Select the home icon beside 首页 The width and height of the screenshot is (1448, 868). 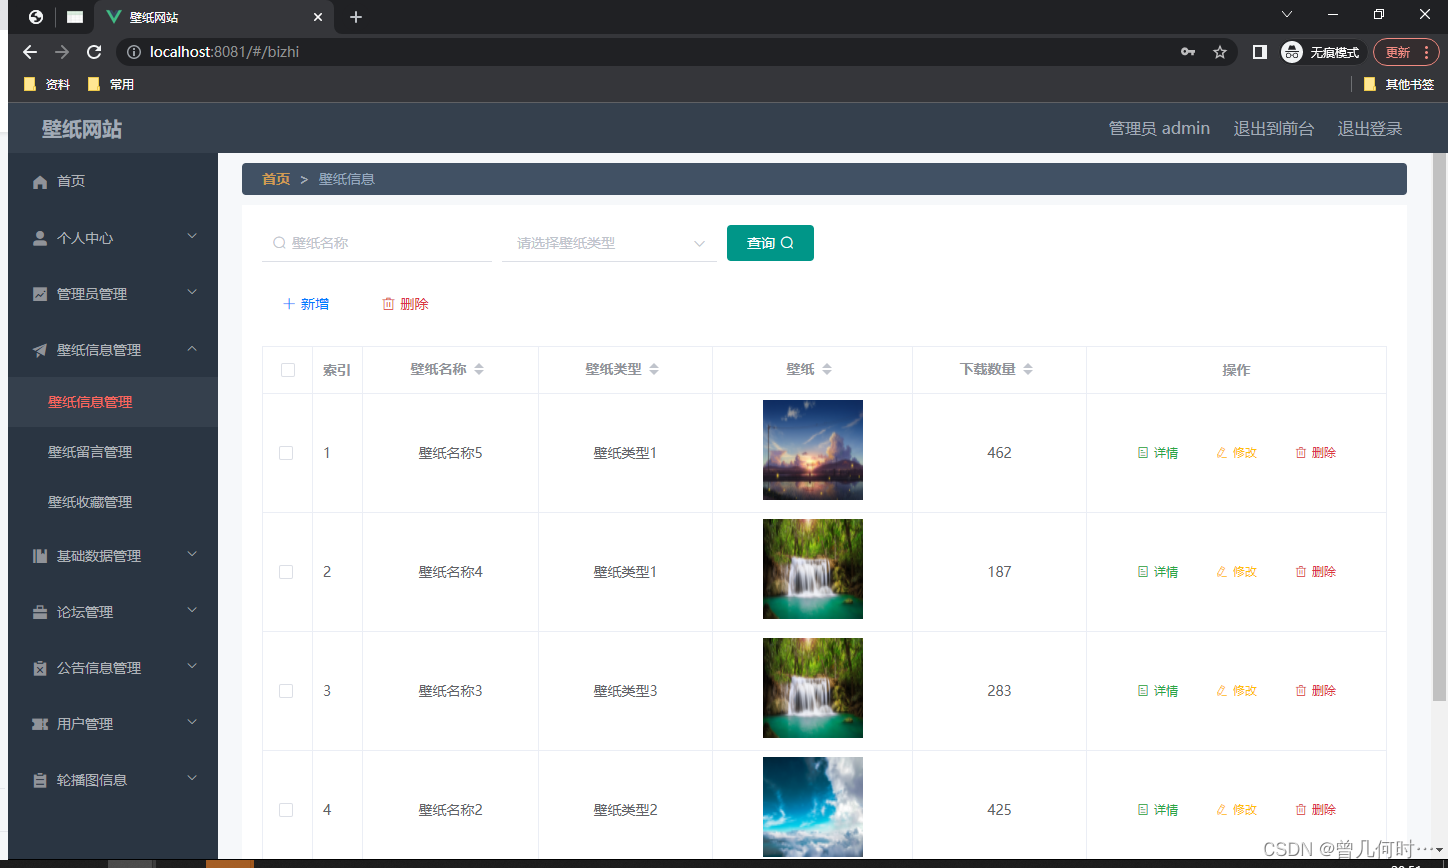point(40,181)
